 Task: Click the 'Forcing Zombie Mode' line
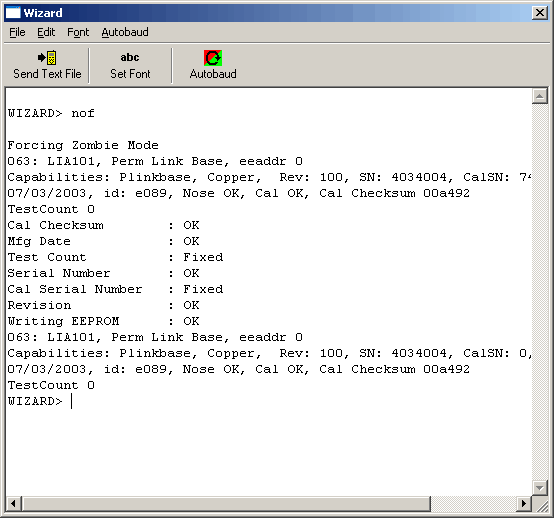[83, 145]
